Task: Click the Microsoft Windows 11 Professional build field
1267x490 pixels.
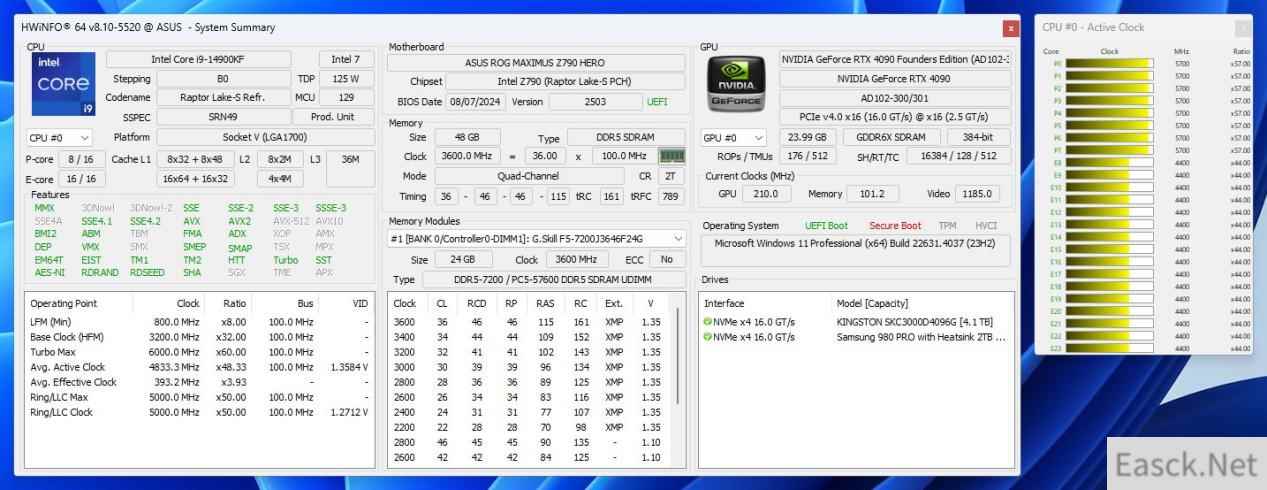Action: (x=855, y=250)
